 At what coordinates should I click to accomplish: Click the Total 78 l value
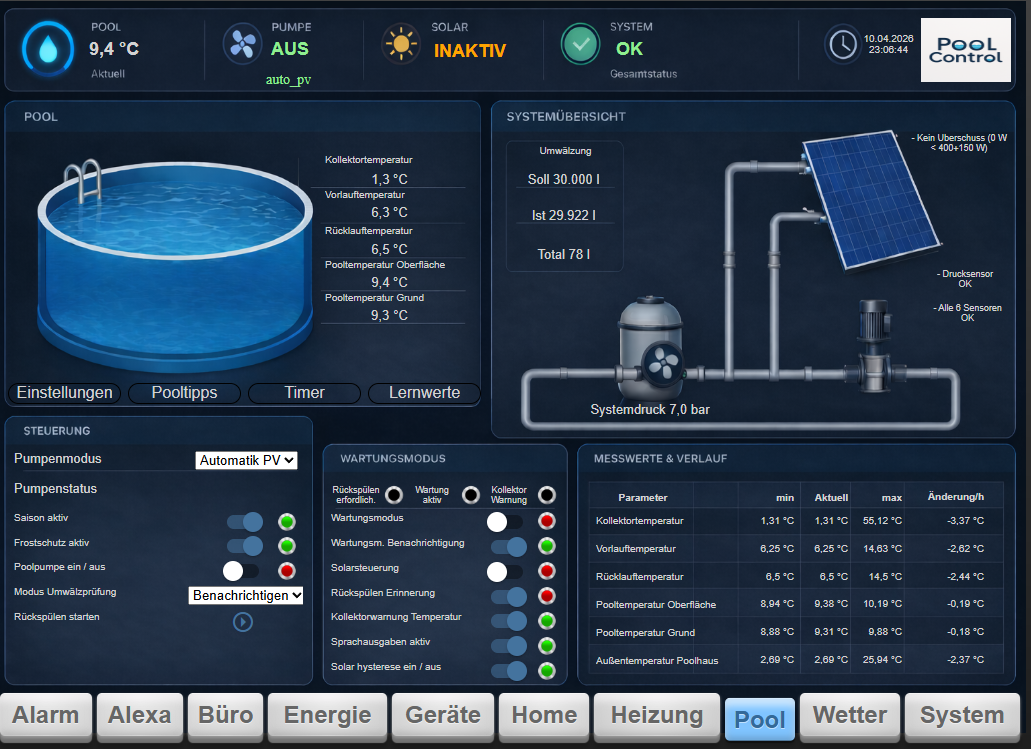(563, 254)
